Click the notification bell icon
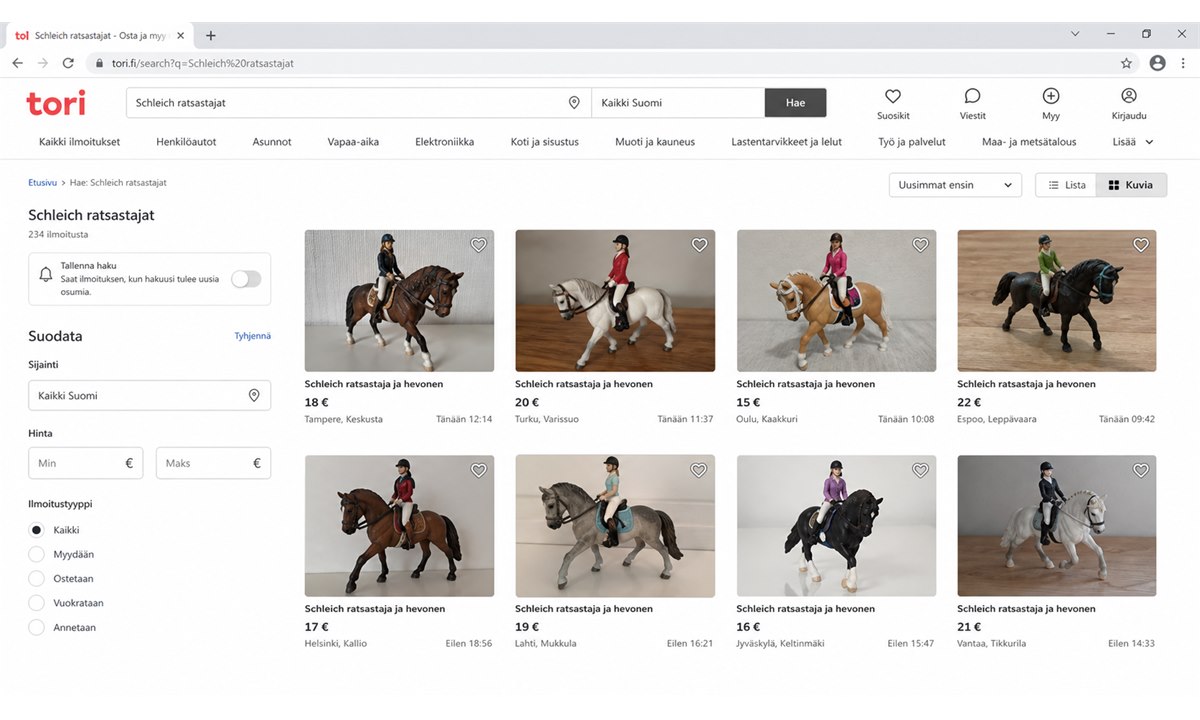The width and height of the screenshot is (1200, 720). point(46,274)
